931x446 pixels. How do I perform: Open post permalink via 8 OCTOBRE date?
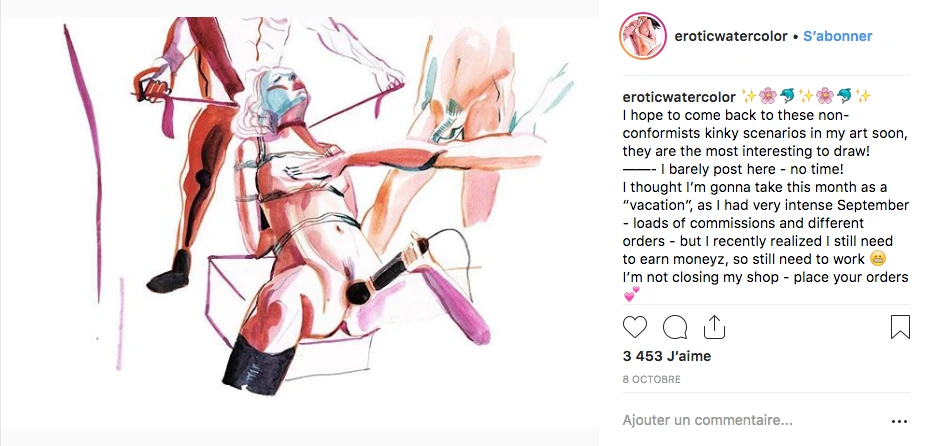652,379
